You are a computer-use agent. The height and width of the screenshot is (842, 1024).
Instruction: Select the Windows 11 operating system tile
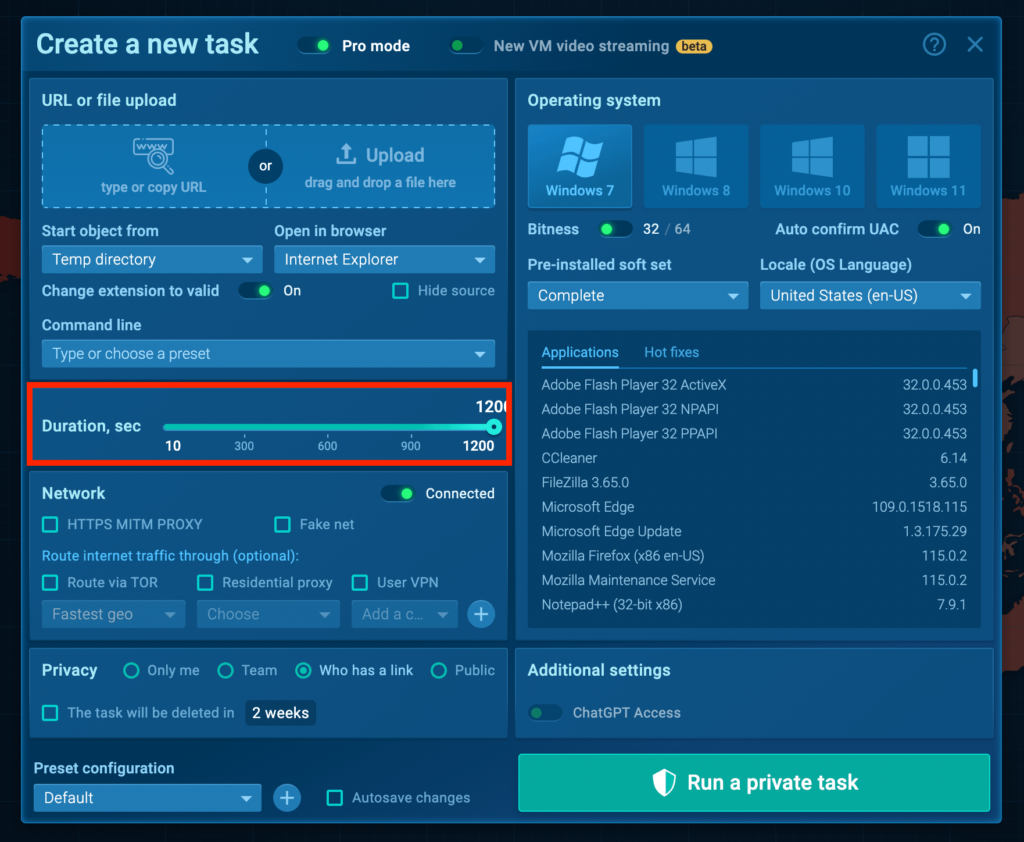(928, 166)
